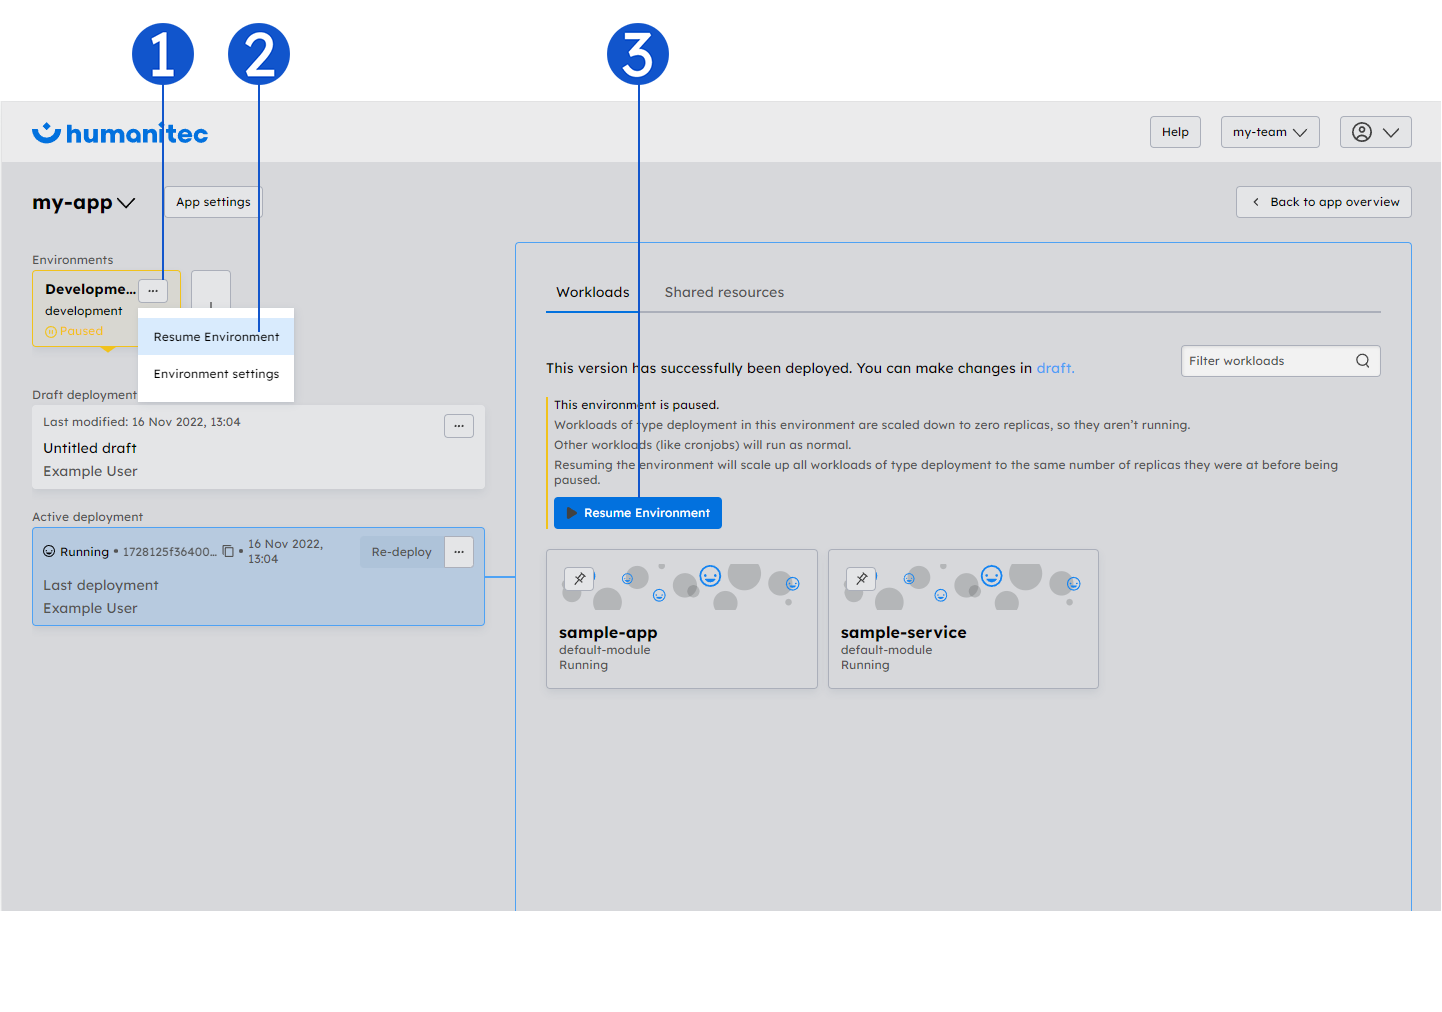Viewport: 1442px width, 1012px height.
Task: Click the Humanitec logo
Action: pyautogui.click(x=120, y=133)
